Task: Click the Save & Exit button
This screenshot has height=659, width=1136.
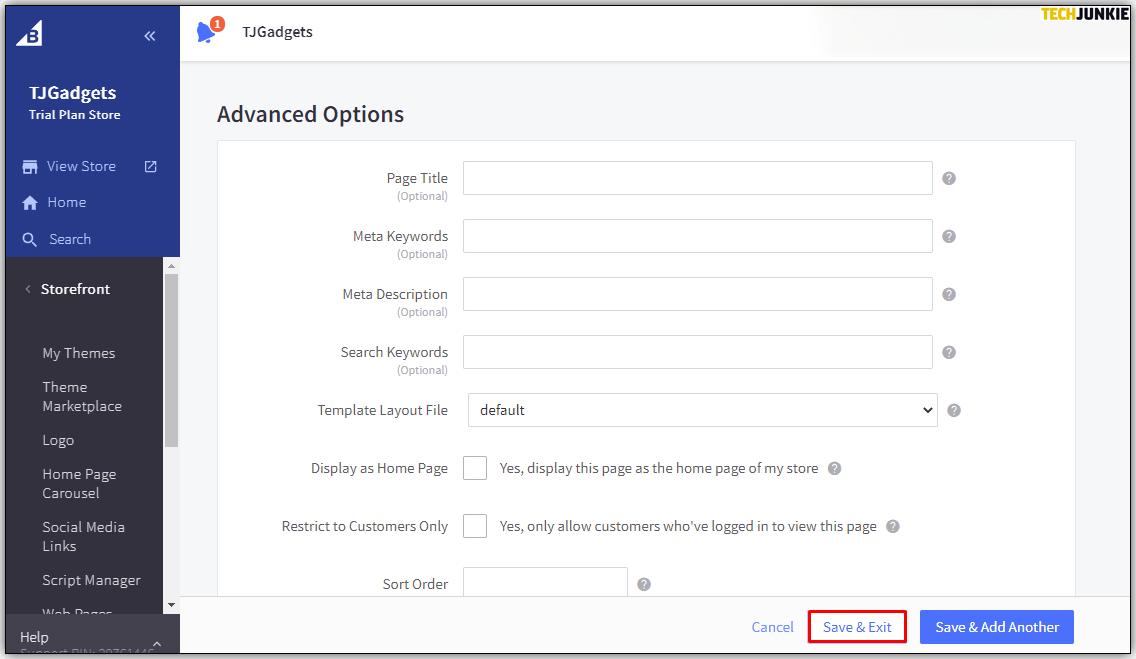Action: (857, 627)
